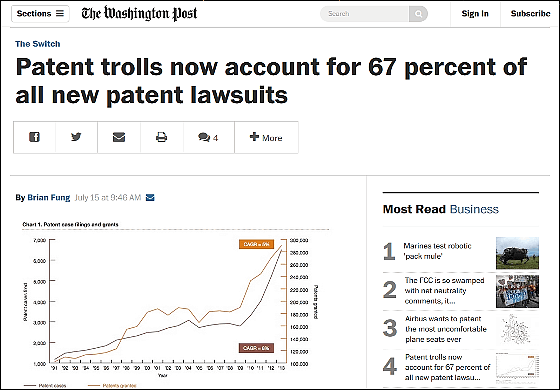This screenshot has width=560, height=390.
Task: Click inside the Search text field
Action: pyautogui.click(x=365, y=14)
